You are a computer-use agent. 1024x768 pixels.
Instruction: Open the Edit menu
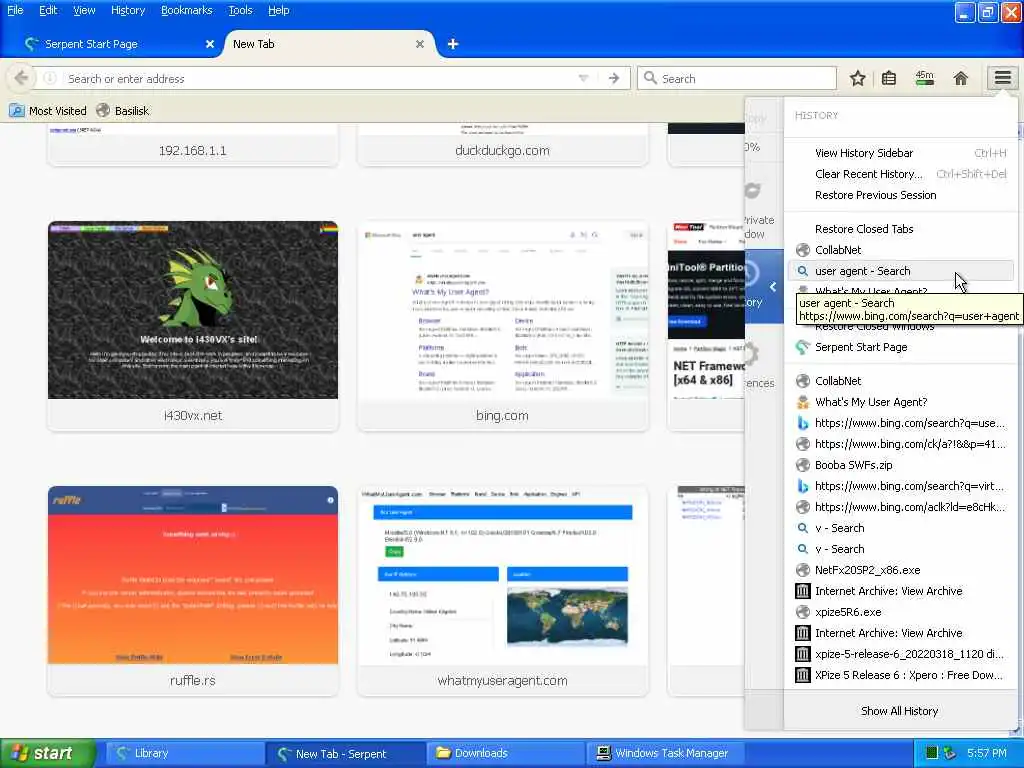(x=48, y=10)
